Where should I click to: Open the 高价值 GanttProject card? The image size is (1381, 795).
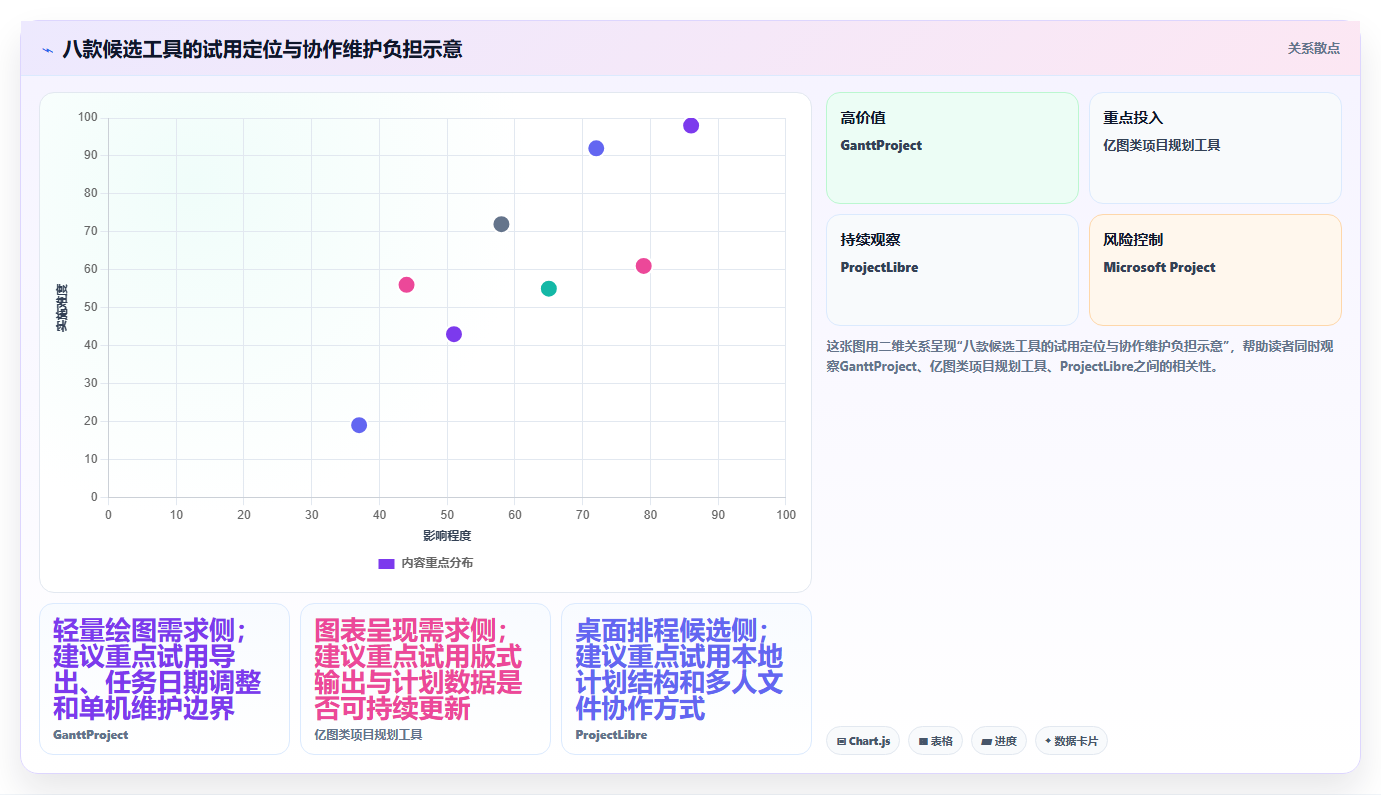point(952,148)
